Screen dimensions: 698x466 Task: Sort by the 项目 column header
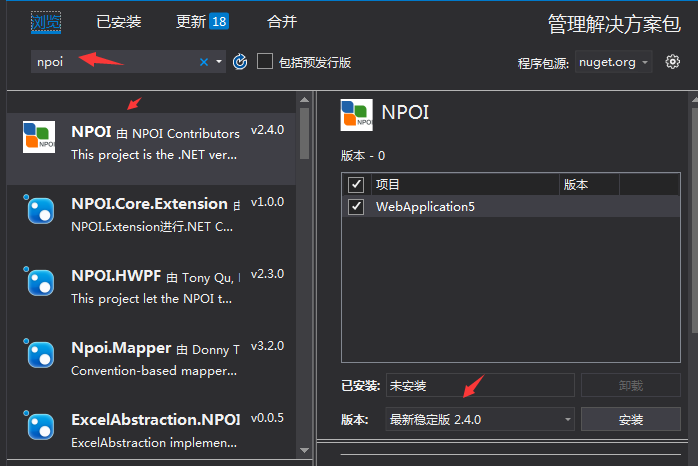465,184
